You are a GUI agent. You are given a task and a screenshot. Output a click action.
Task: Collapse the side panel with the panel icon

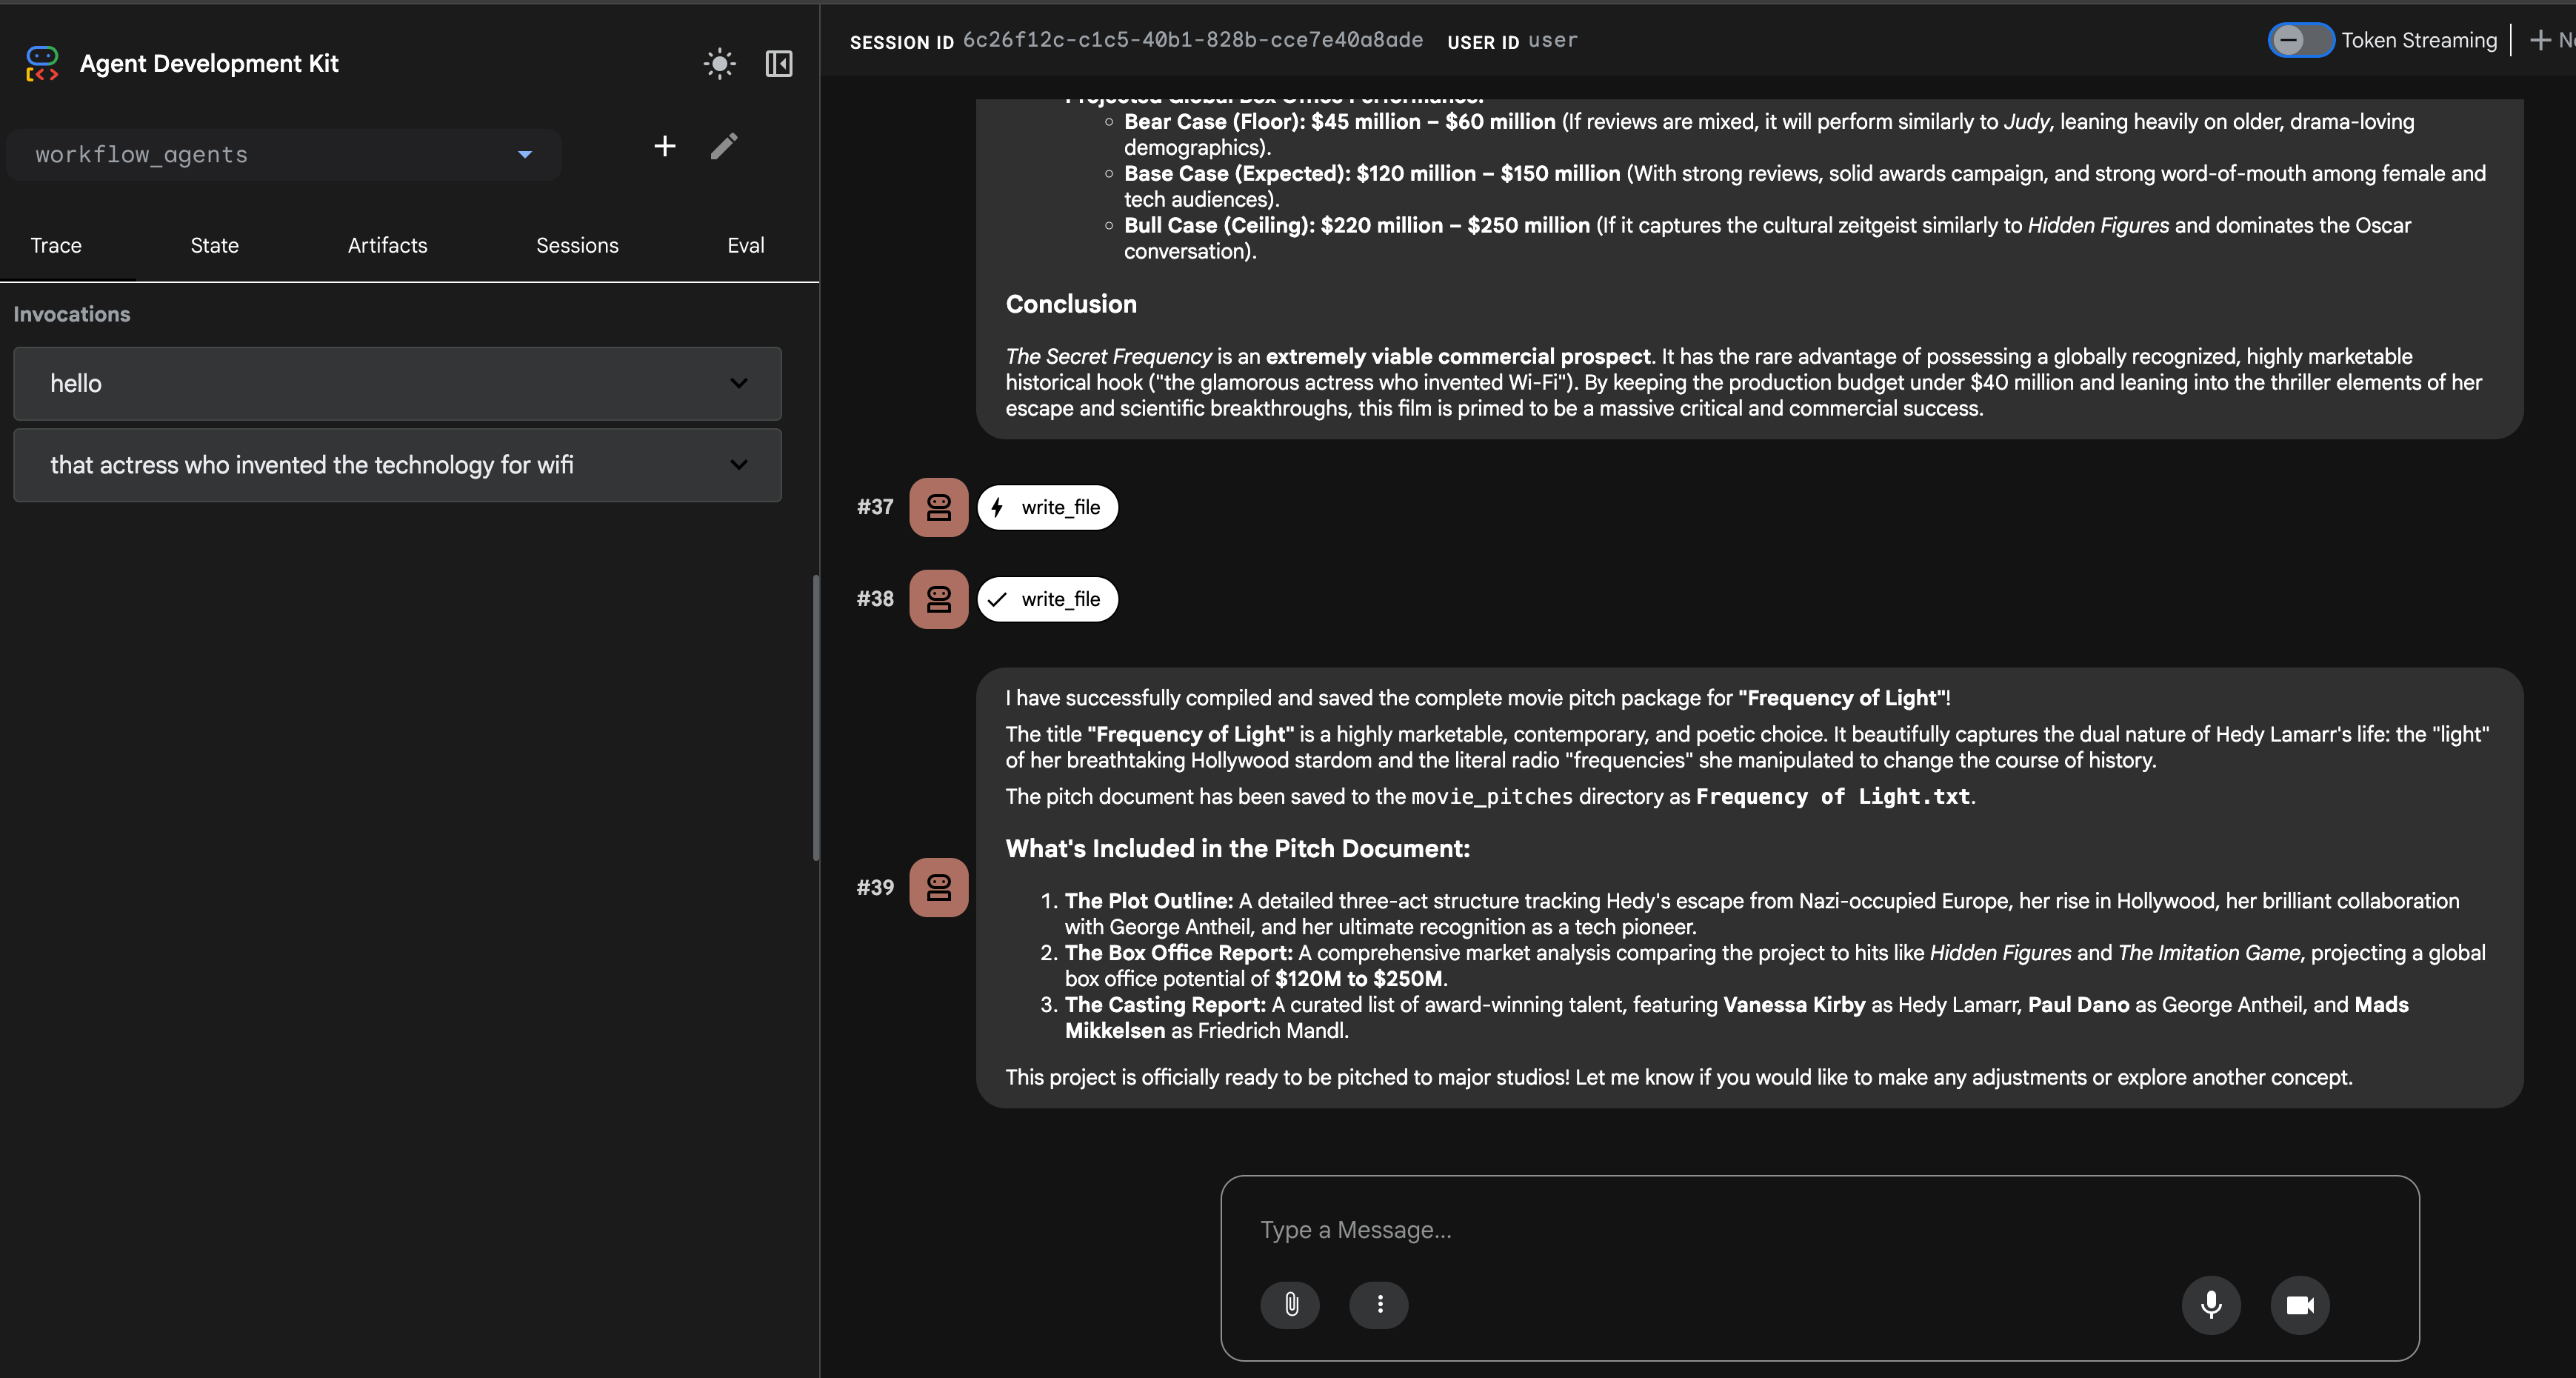[779, 64]
